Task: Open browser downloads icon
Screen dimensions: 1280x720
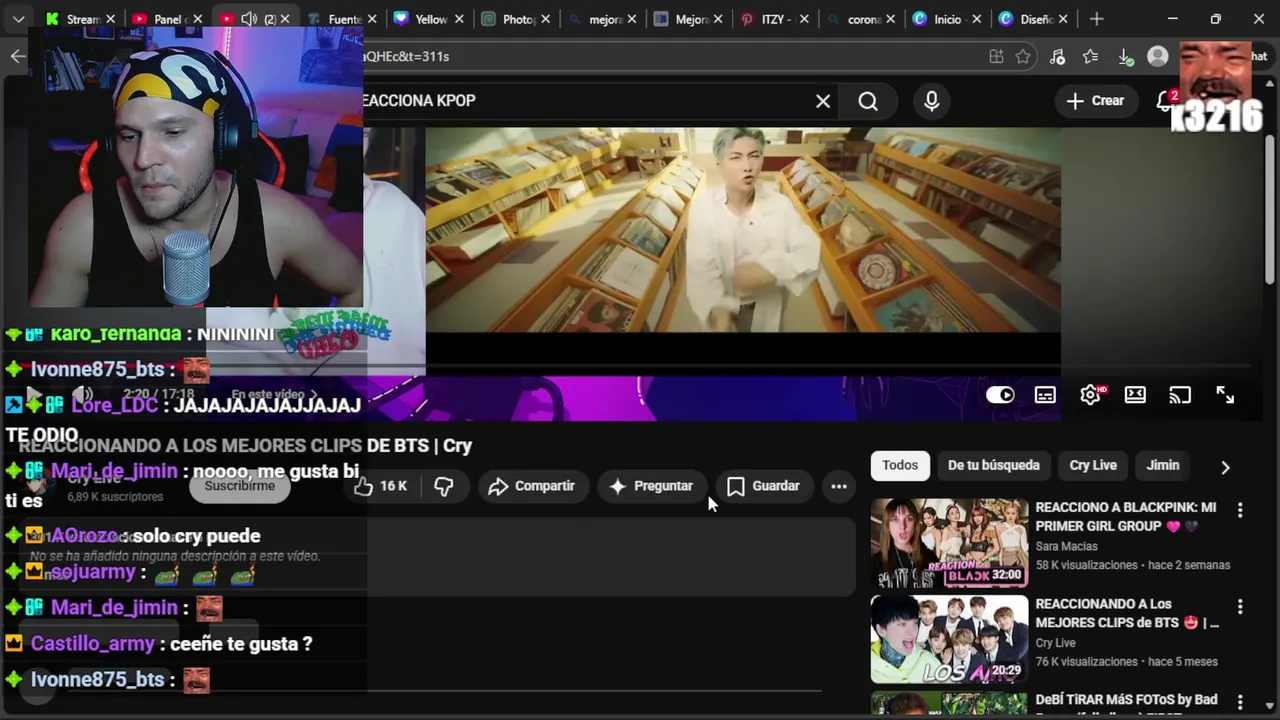Action: [x=1124, y=57]
